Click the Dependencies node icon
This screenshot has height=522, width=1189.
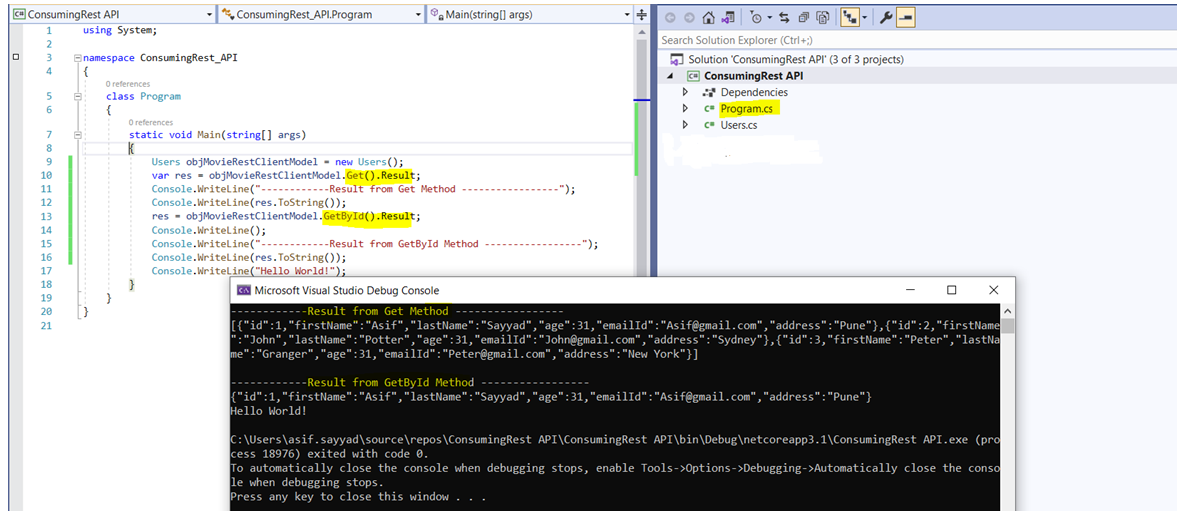709,93
